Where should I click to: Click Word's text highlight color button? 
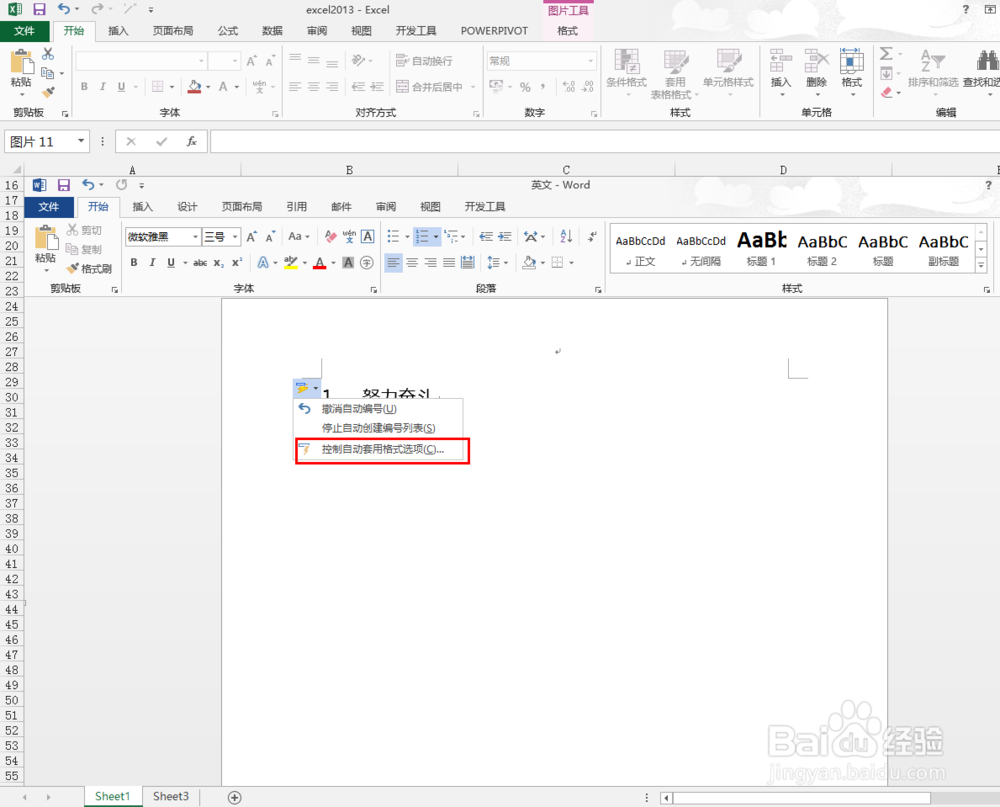point(291,262)
